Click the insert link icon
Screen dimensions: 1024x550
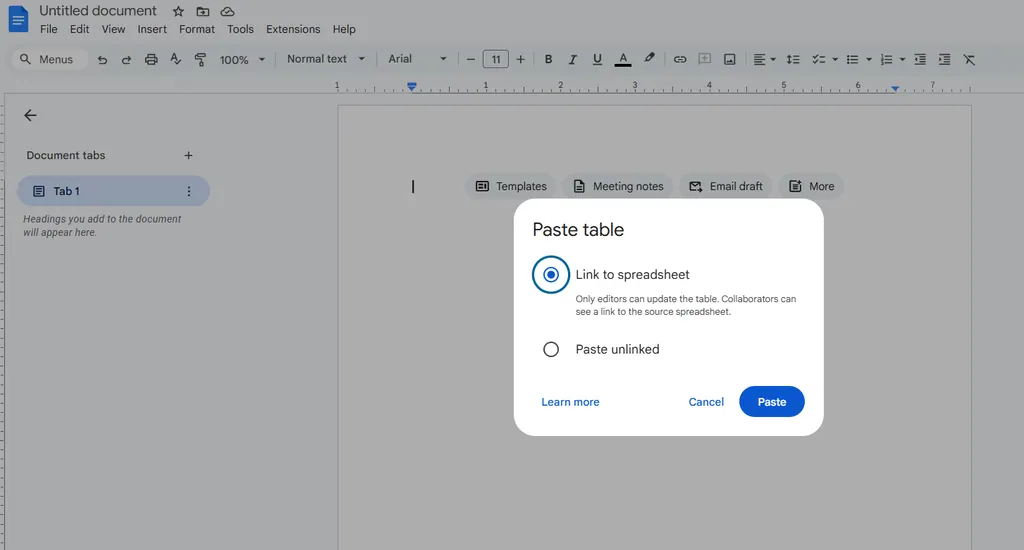click(680, 60)
